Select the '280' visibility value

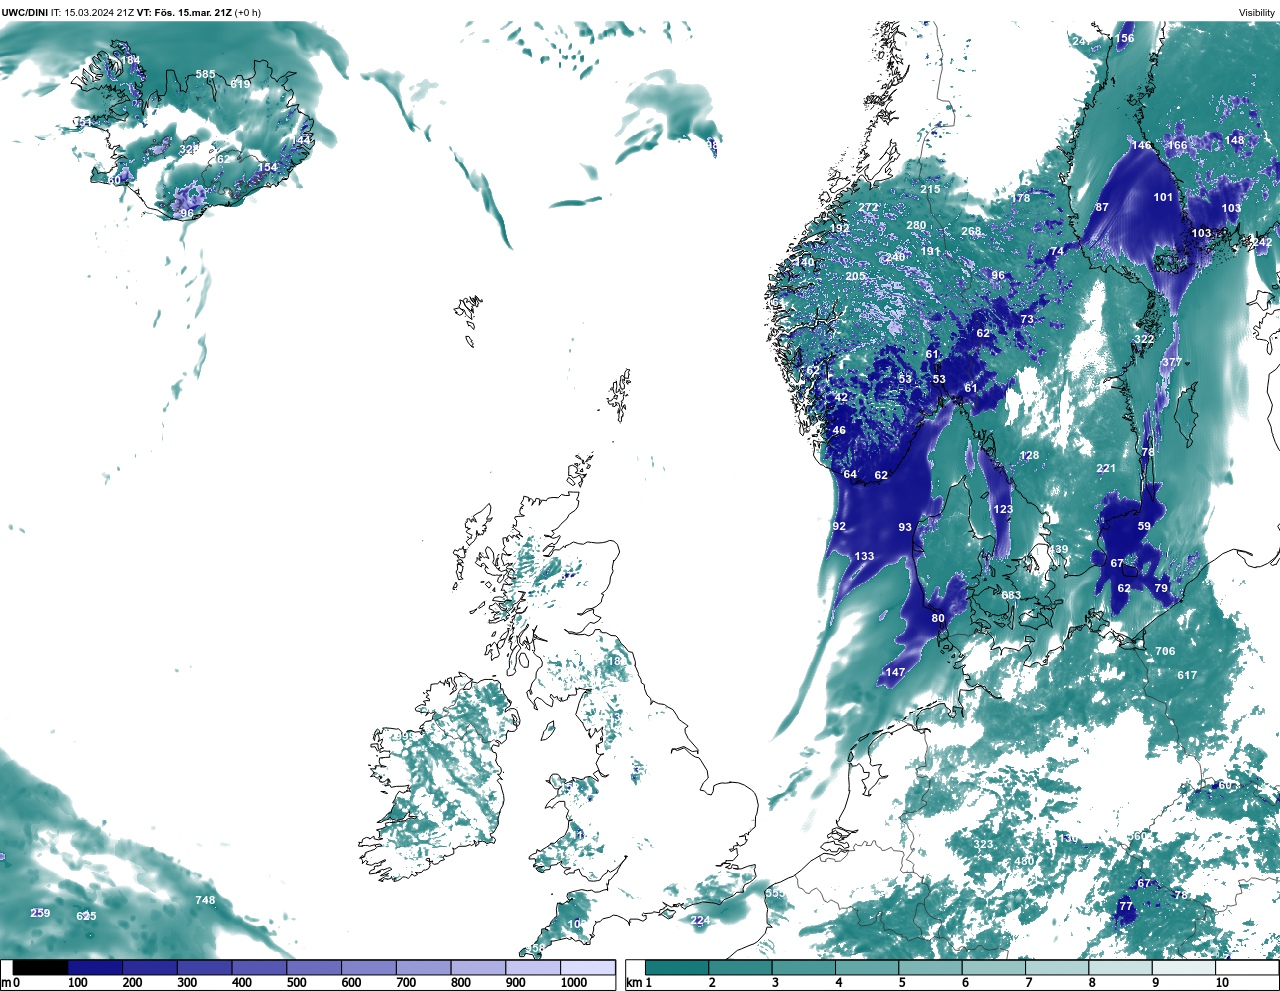tap(916, 225)
